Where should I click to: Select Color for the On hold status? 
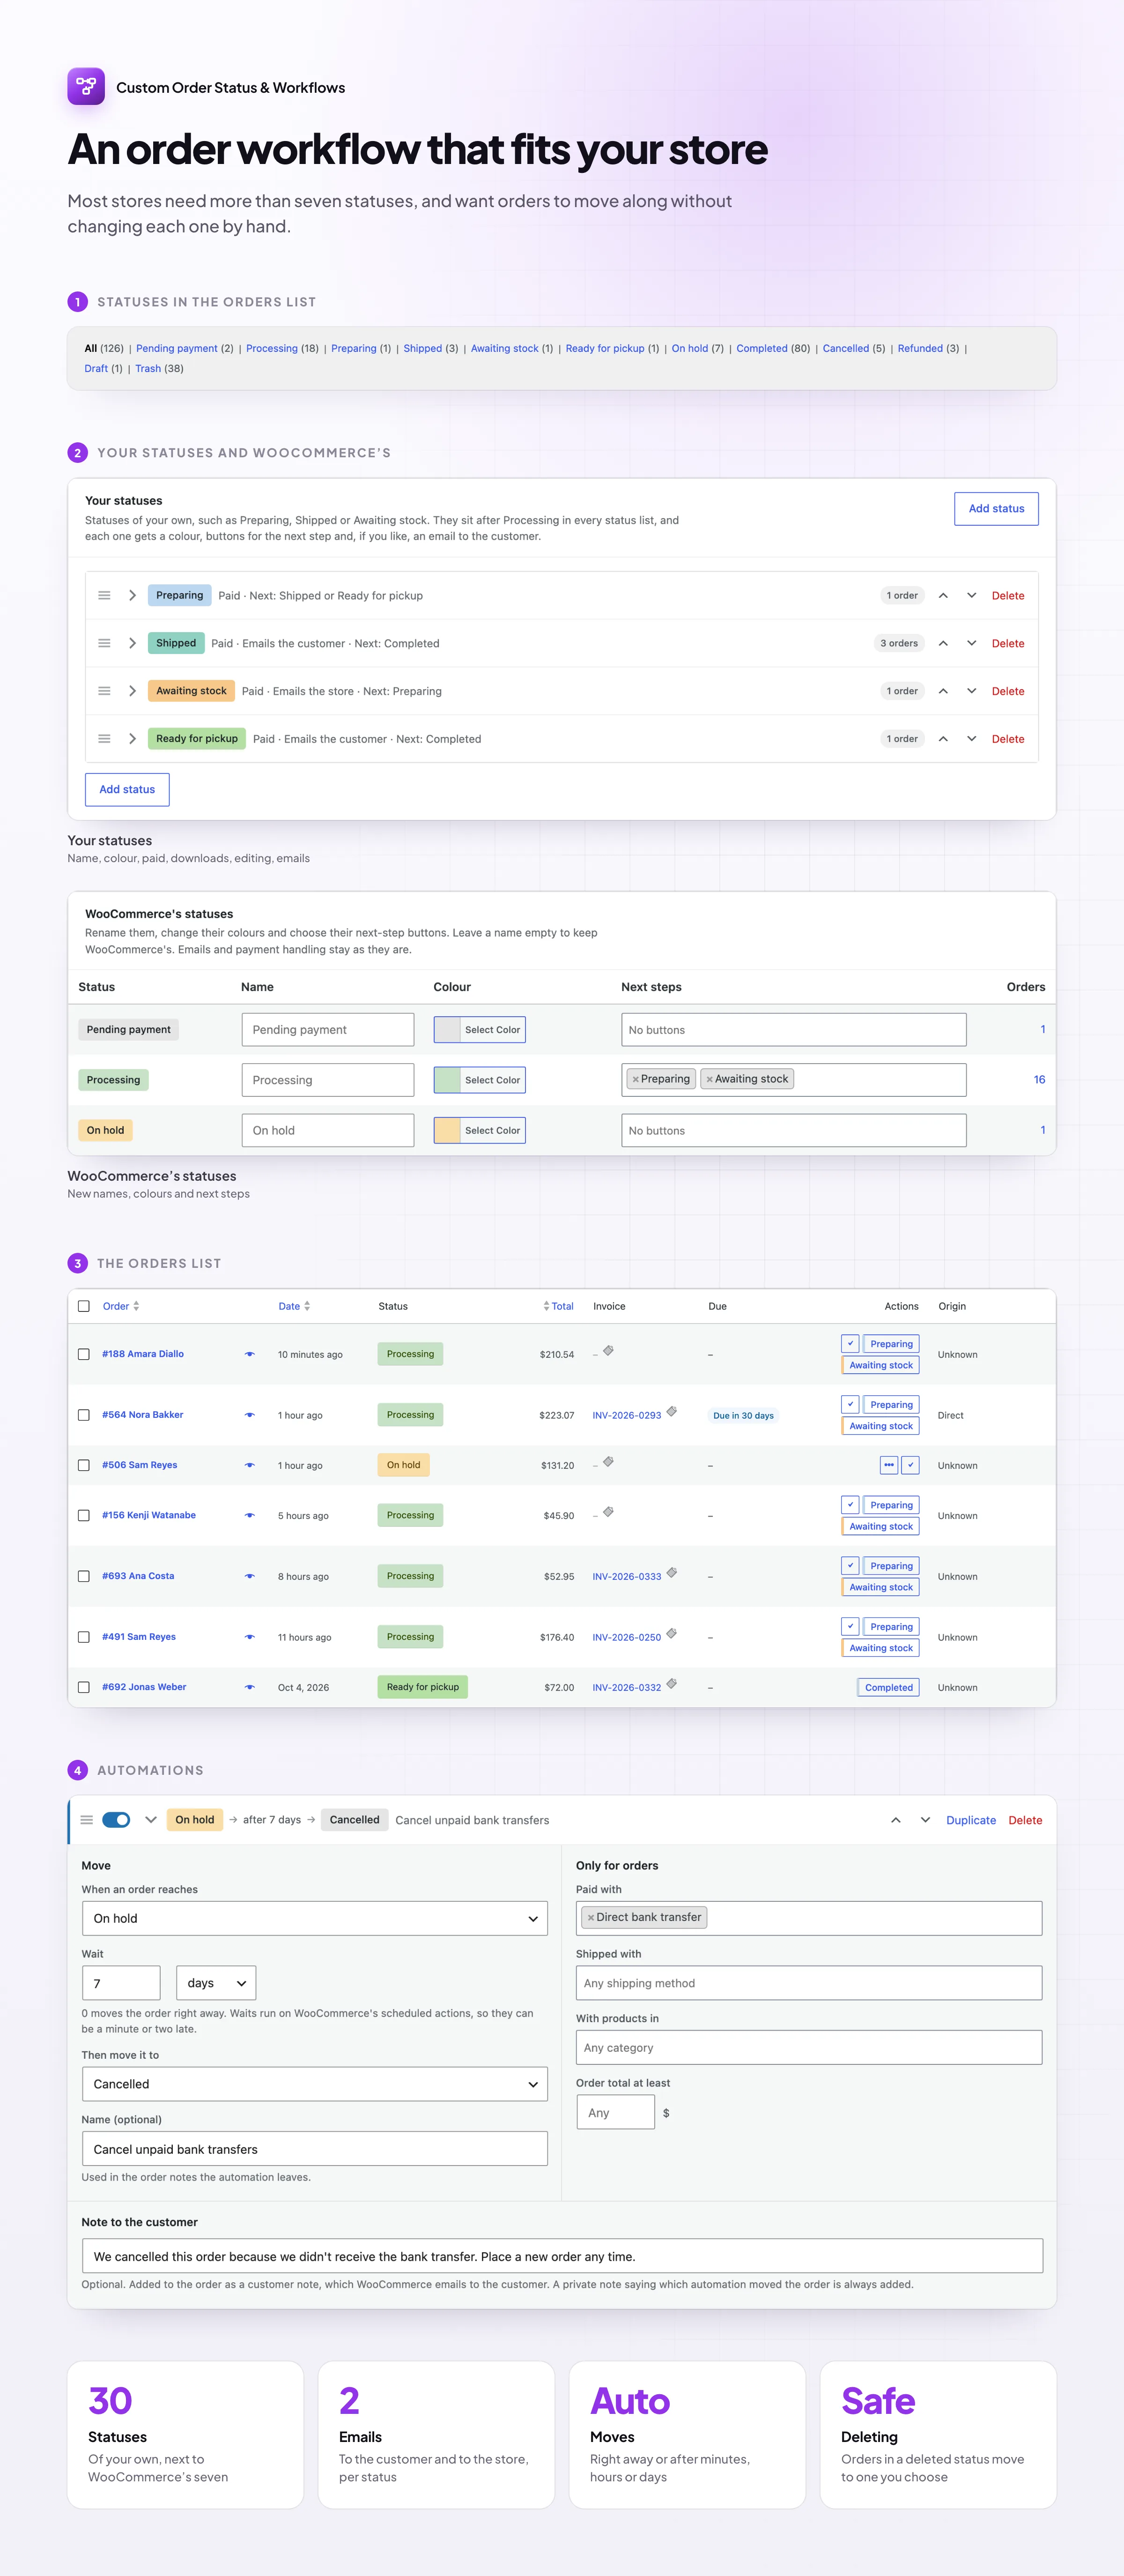[x=480, y=1130]
